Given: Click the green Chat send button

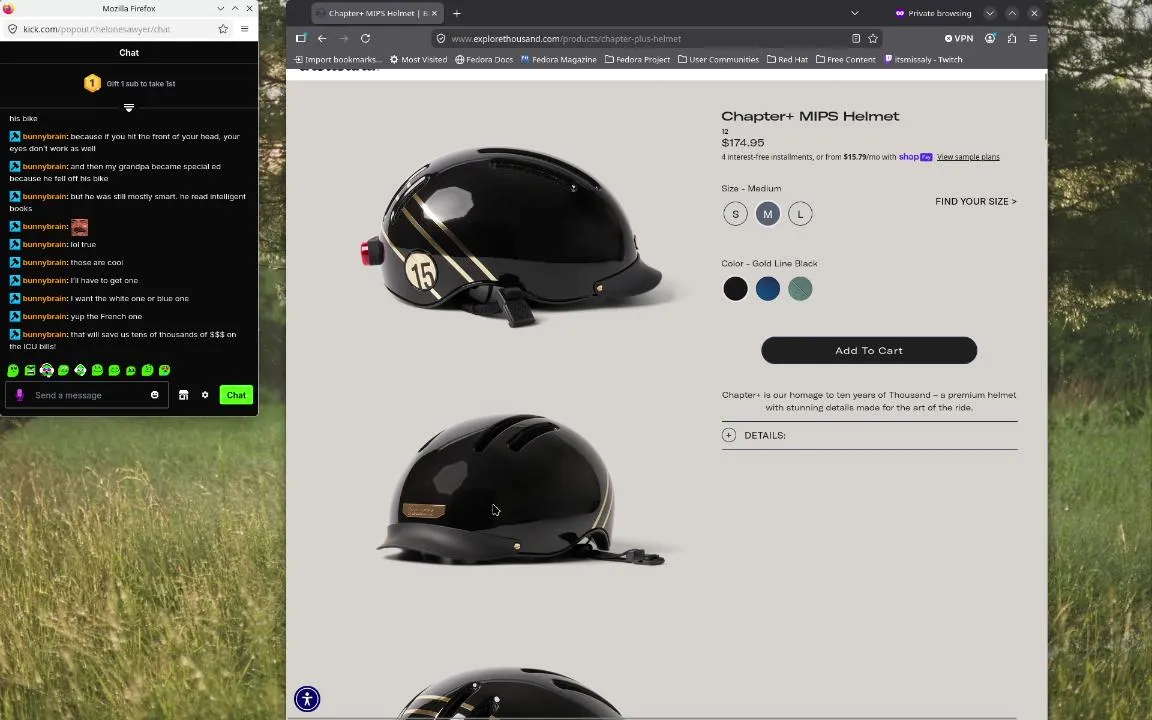Looking at the screenshot, I should (236, 395).
